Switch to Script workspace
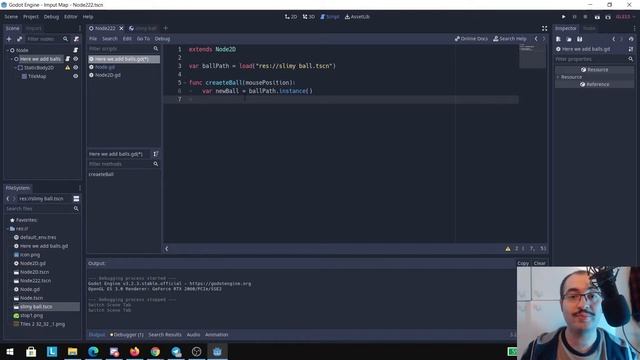 point(330,17)
